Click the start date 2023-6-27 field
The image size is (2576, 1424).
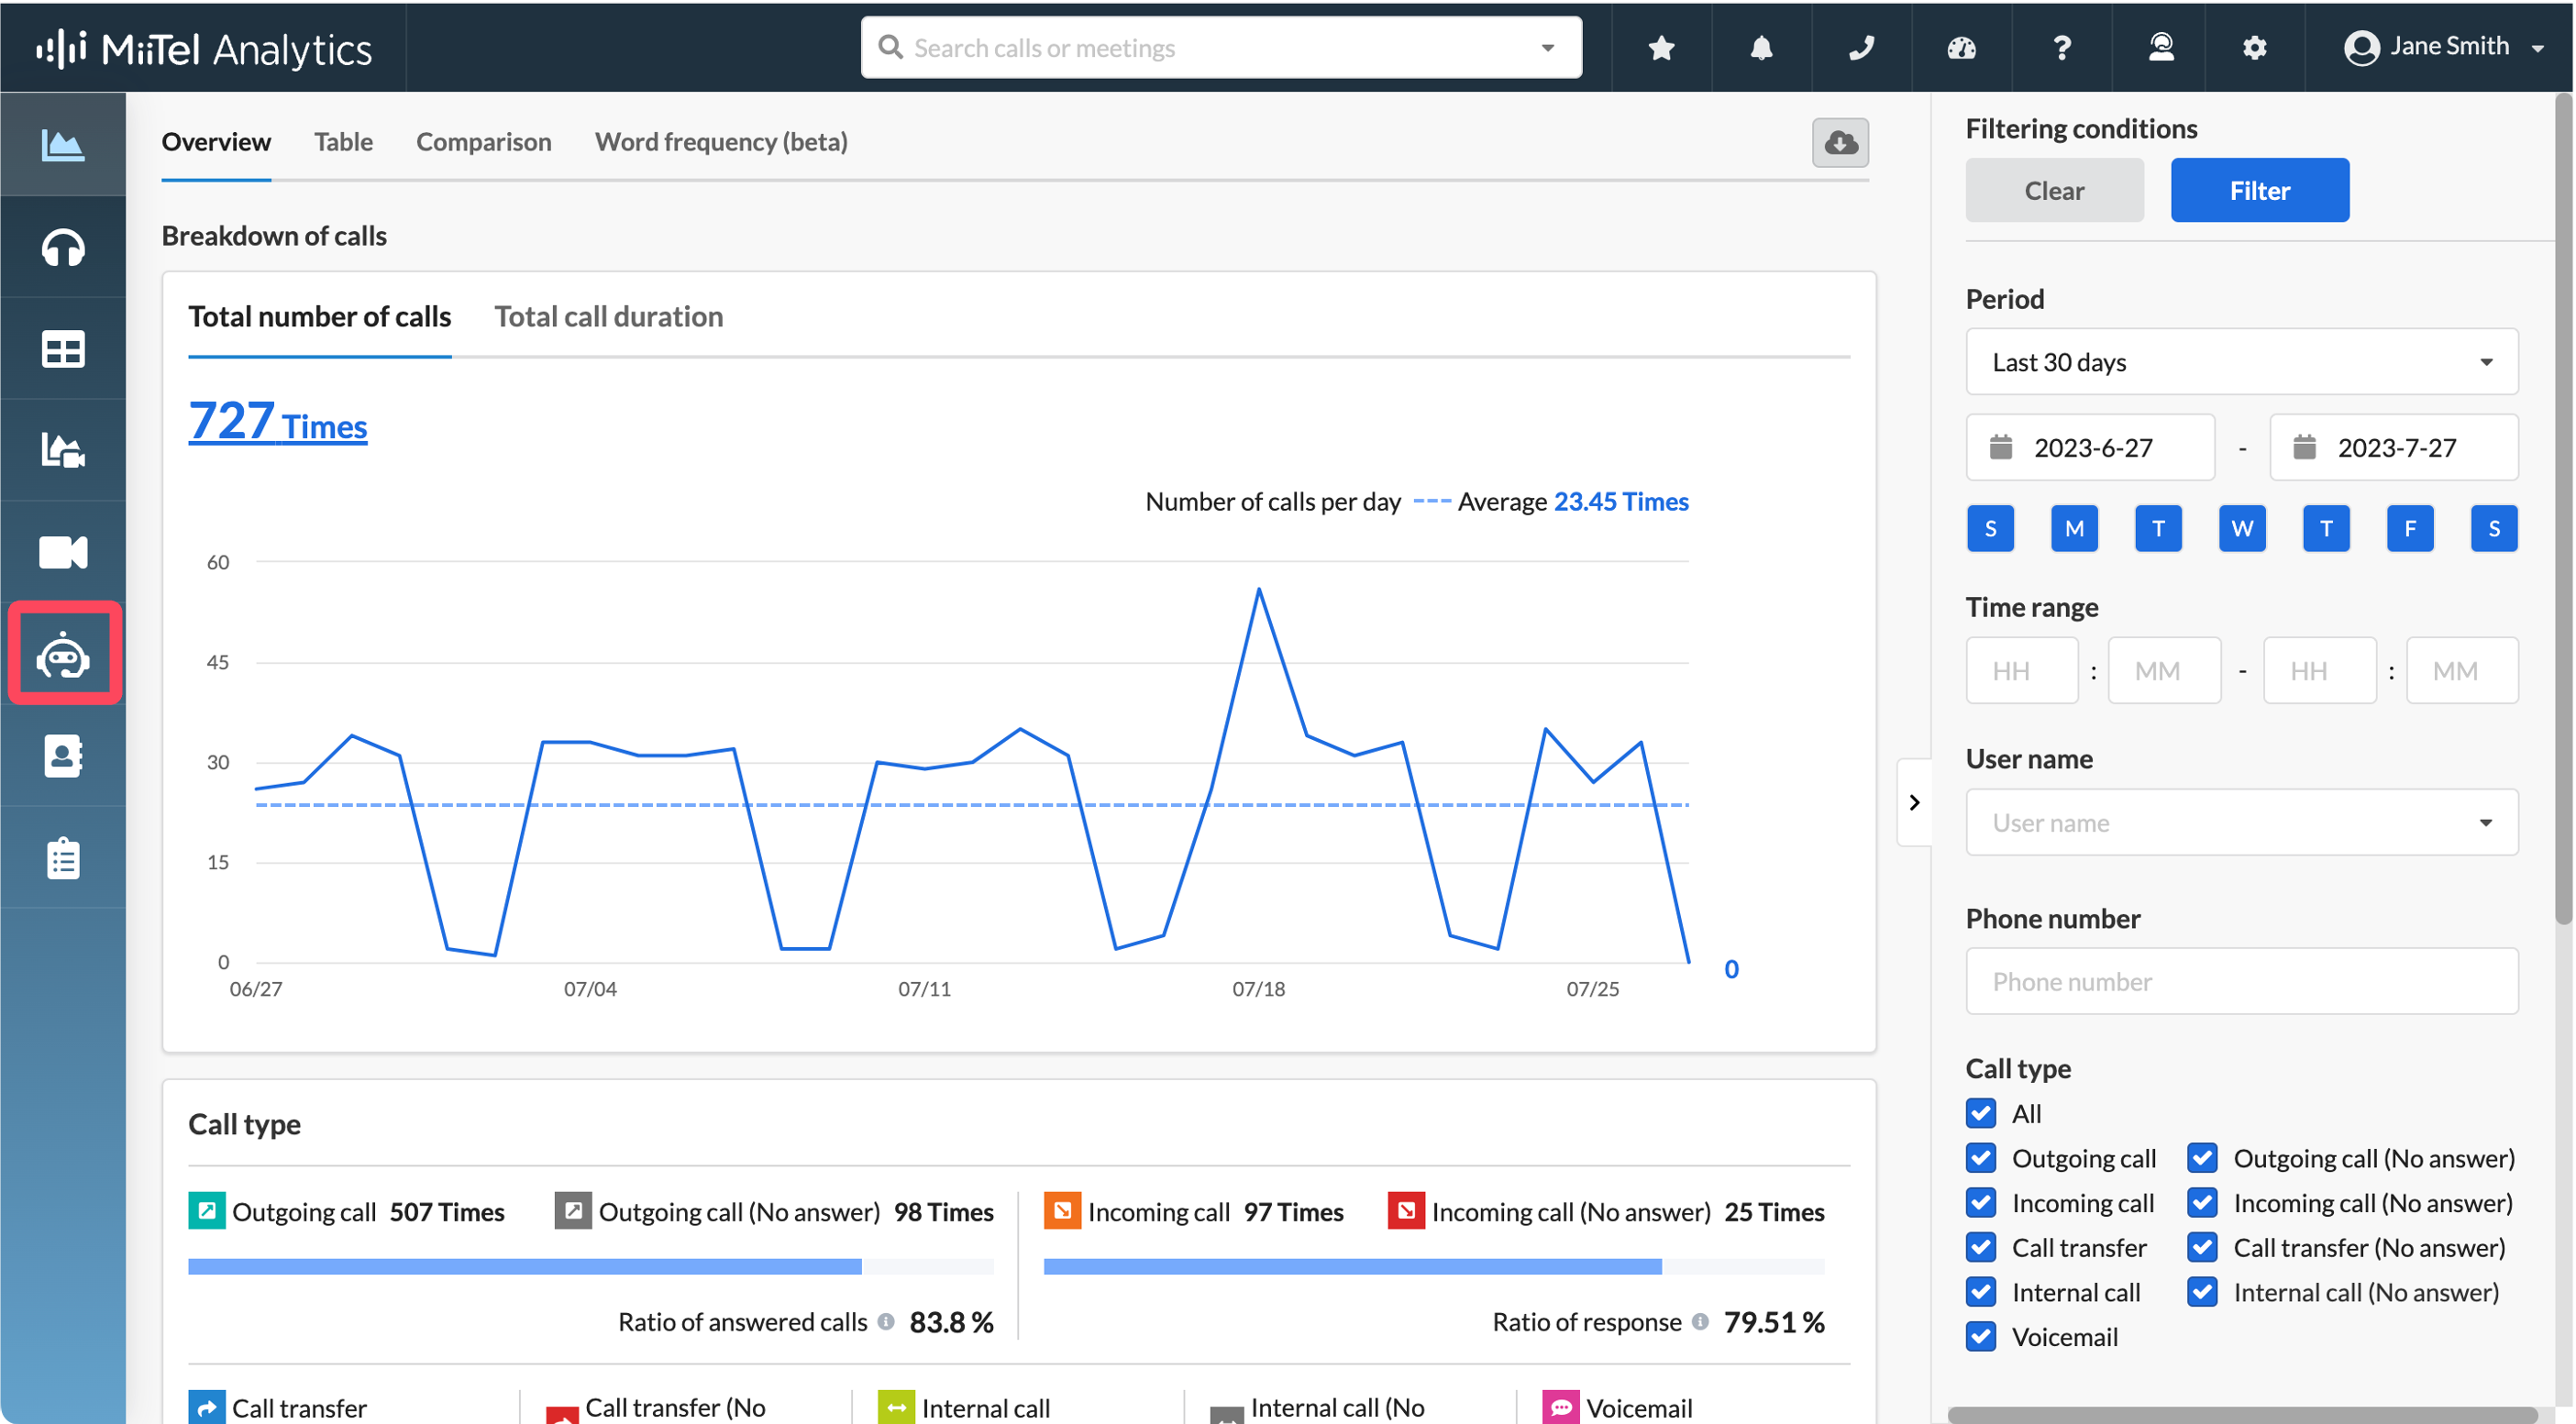coord(2090,447)
